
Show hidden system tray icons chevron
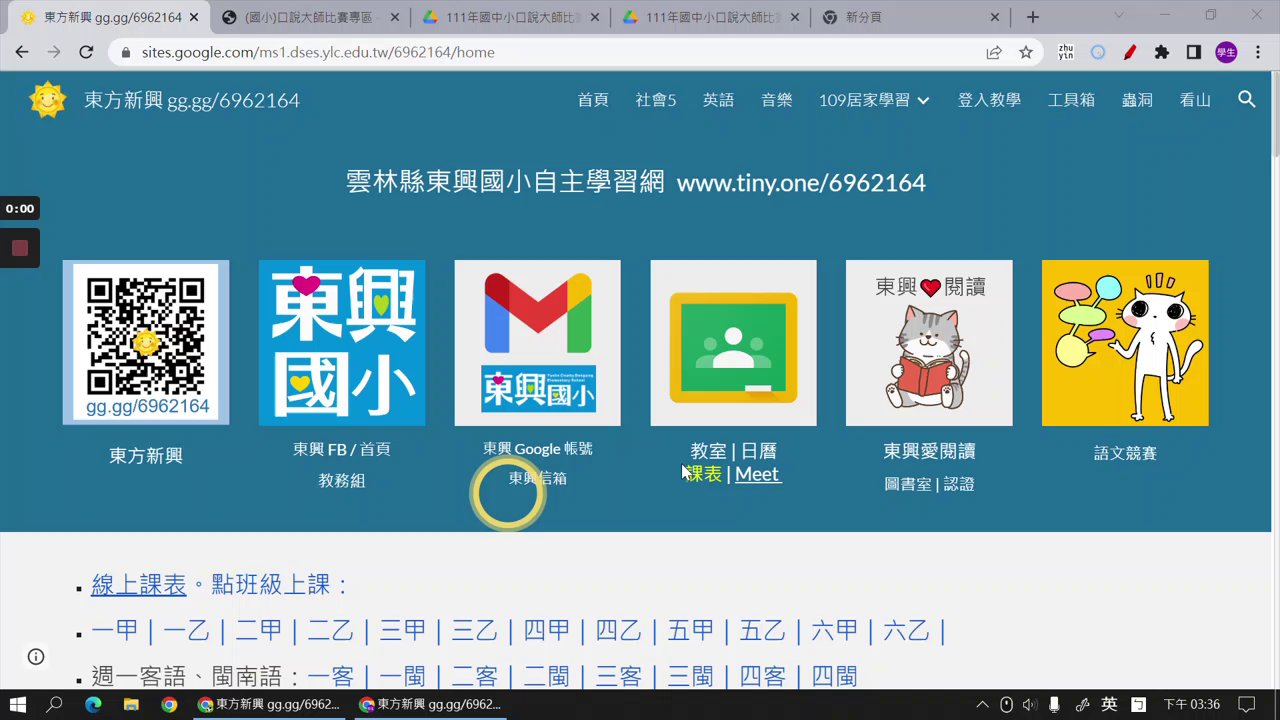pos(982,704)
